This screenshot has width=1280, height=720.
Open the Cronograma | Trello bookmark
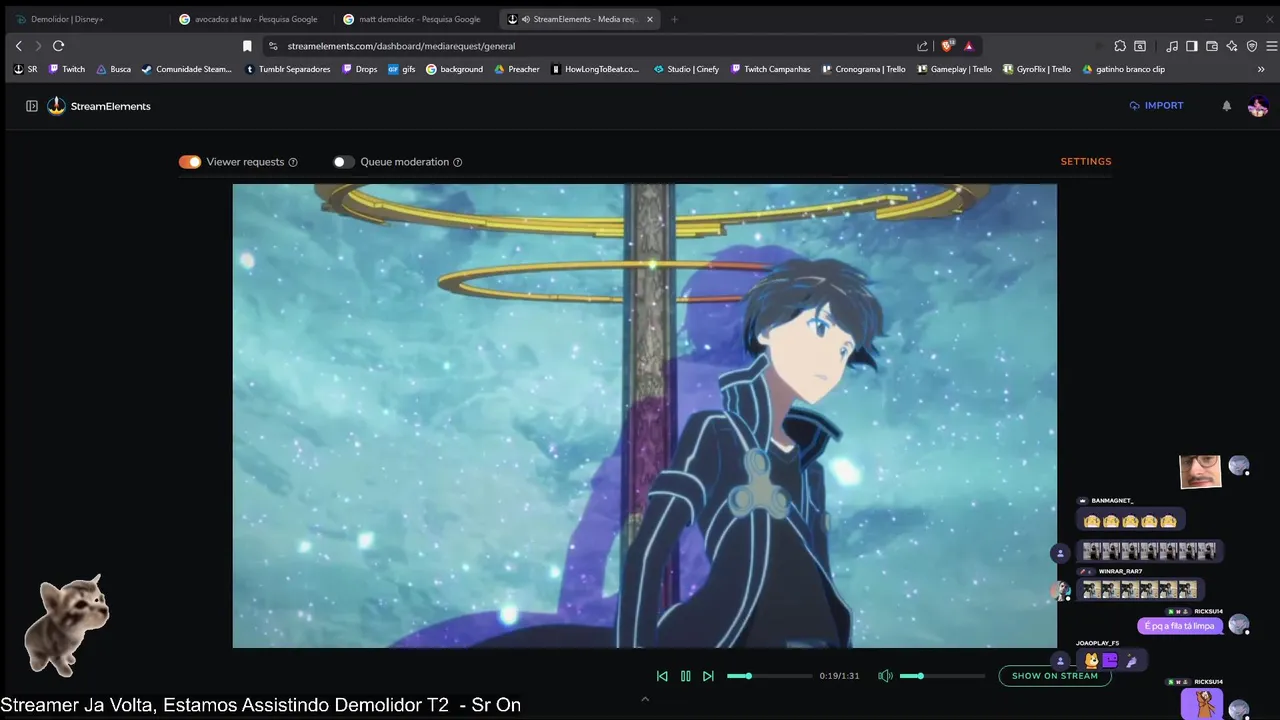click(863, 69)
